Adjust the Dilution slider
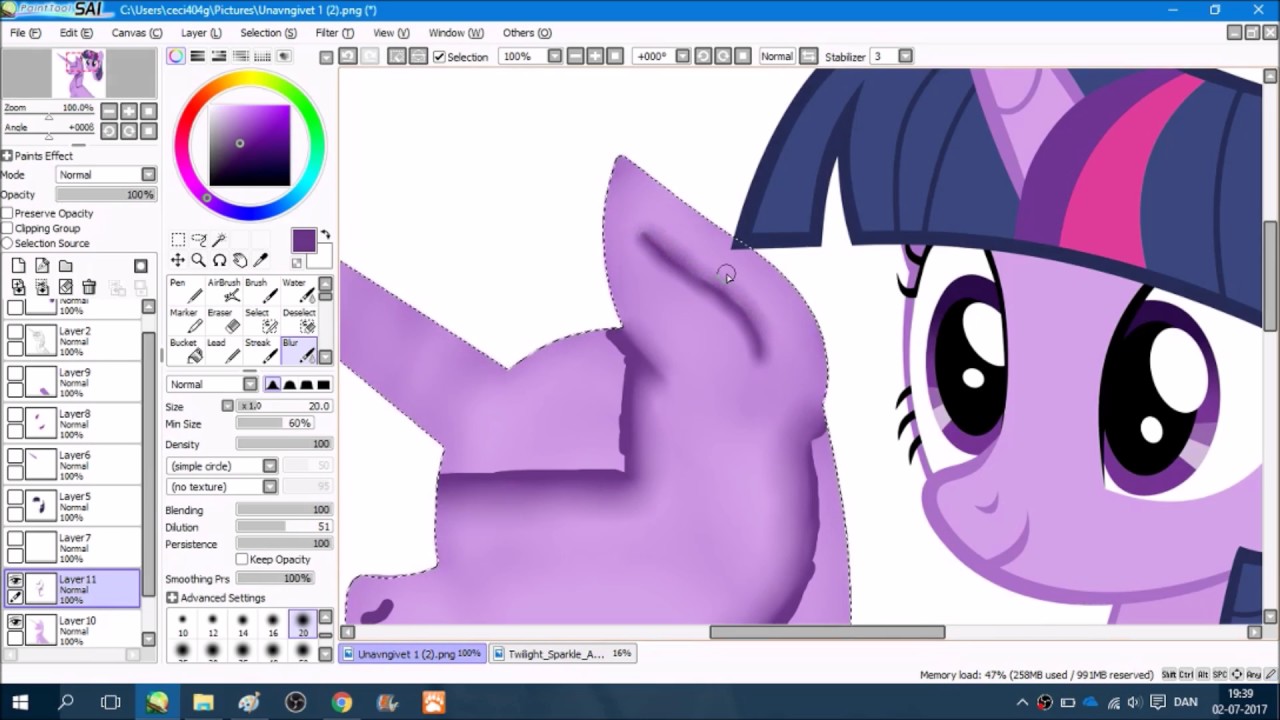 pos(284,527)
